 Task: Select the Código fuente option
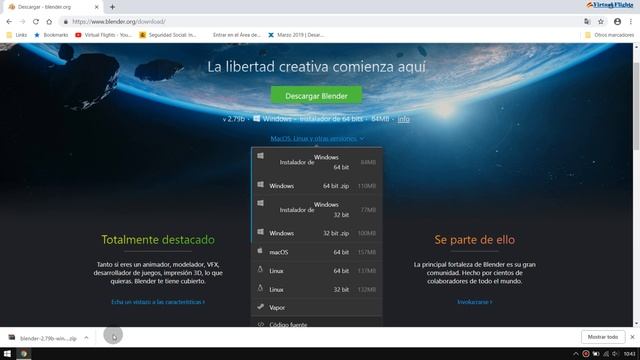pos(317,322)
